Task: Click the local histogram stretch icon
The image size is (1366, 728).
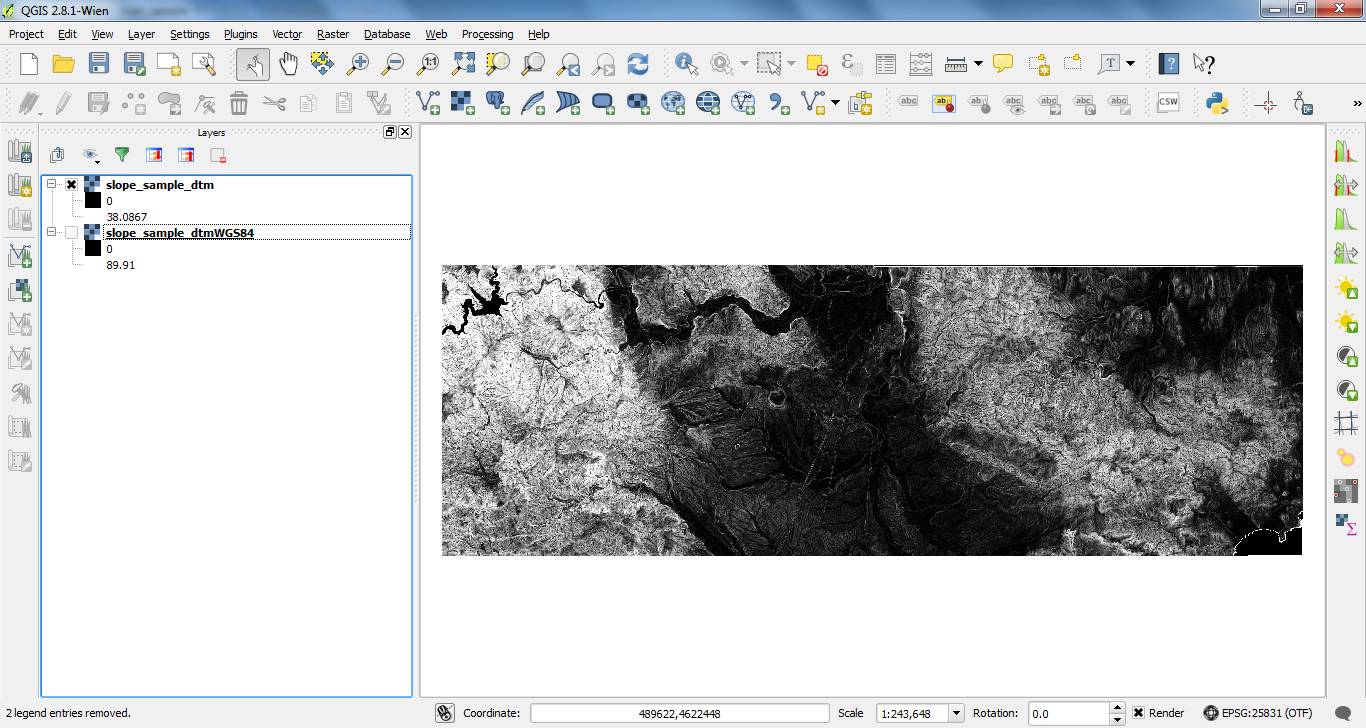Action: coord(1346,220)
